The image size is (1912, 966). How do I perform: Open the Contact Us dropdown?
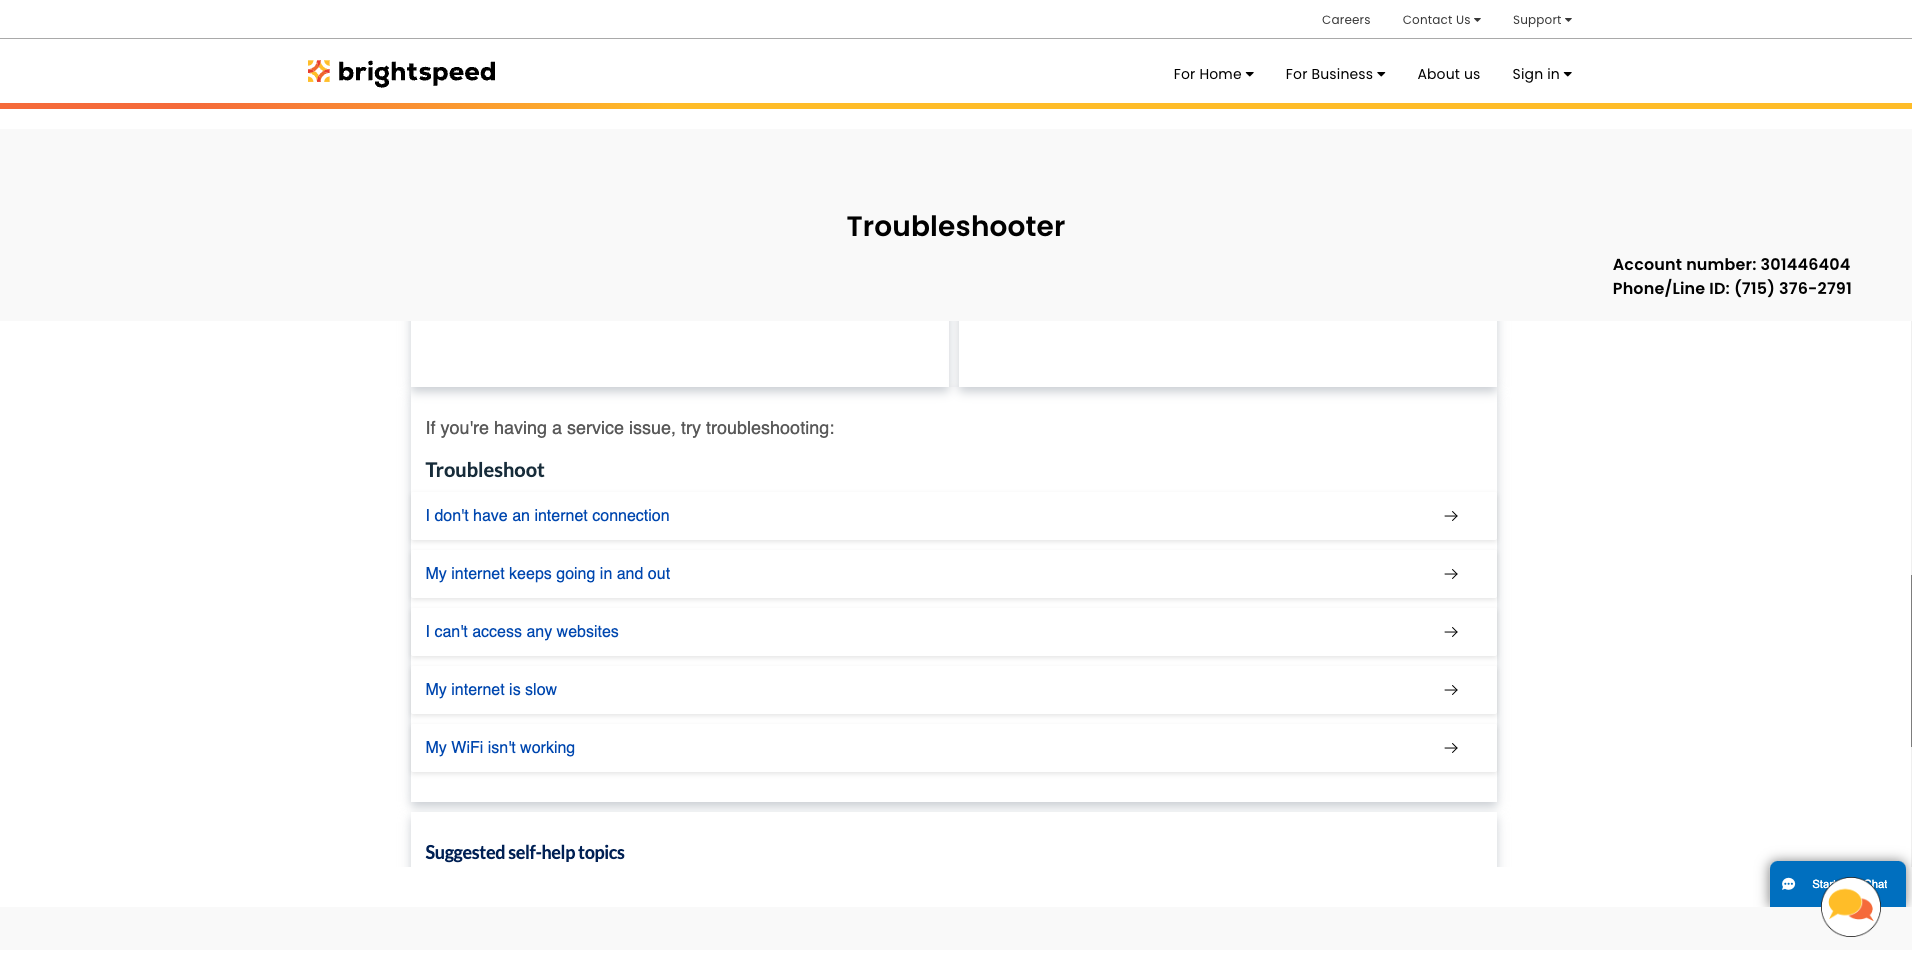[x=1441, y=20]
